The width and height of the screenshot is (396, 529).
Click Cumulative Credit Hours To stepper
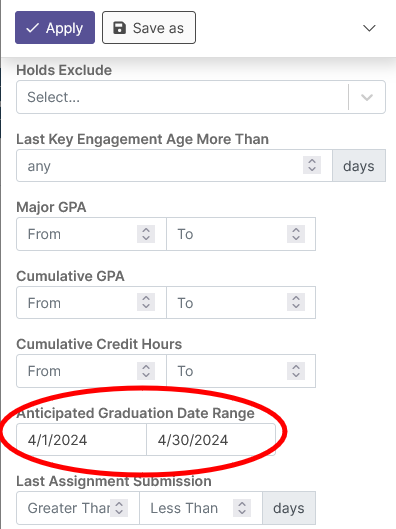[x=296, y=371]
